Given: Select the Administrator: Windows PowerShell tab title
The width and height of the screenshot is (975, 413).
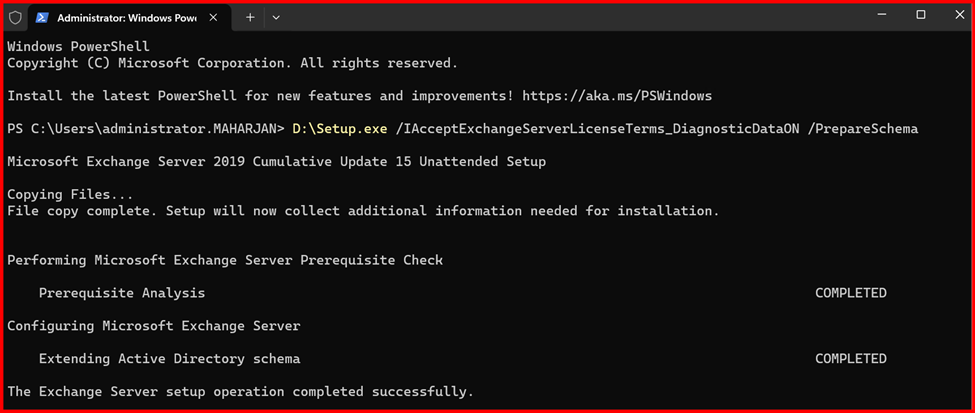Looking at the screenshot, I should [126, 18].
